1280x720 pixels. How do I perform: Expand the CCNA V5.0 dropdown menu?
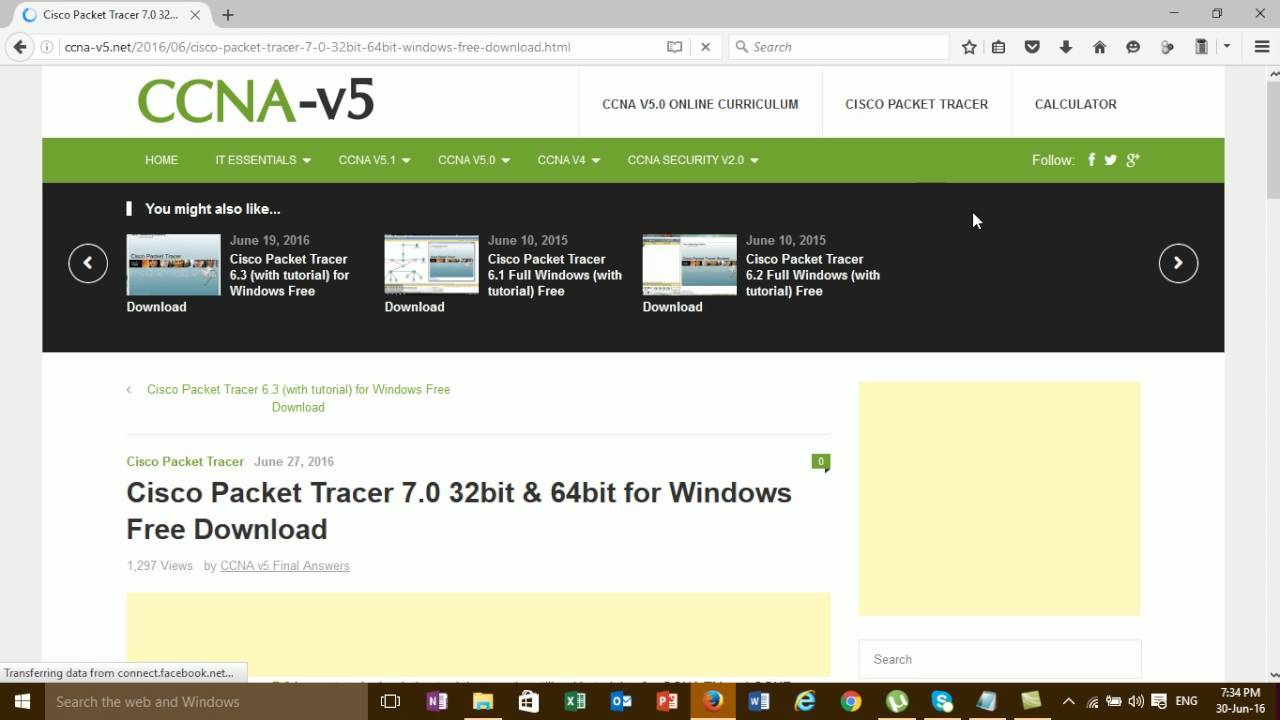[x=474, y=160]
